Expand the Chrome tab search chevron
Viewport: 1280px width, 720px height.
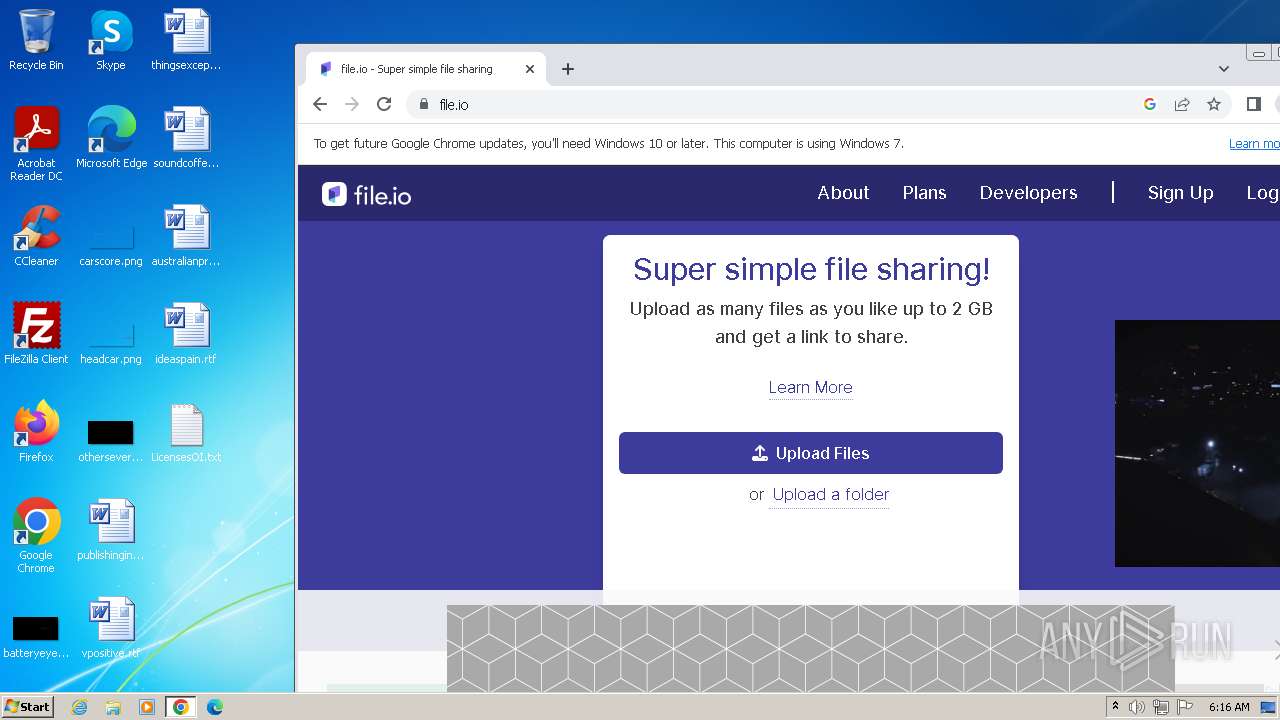pyautogui.click(x=1224, y=69)
